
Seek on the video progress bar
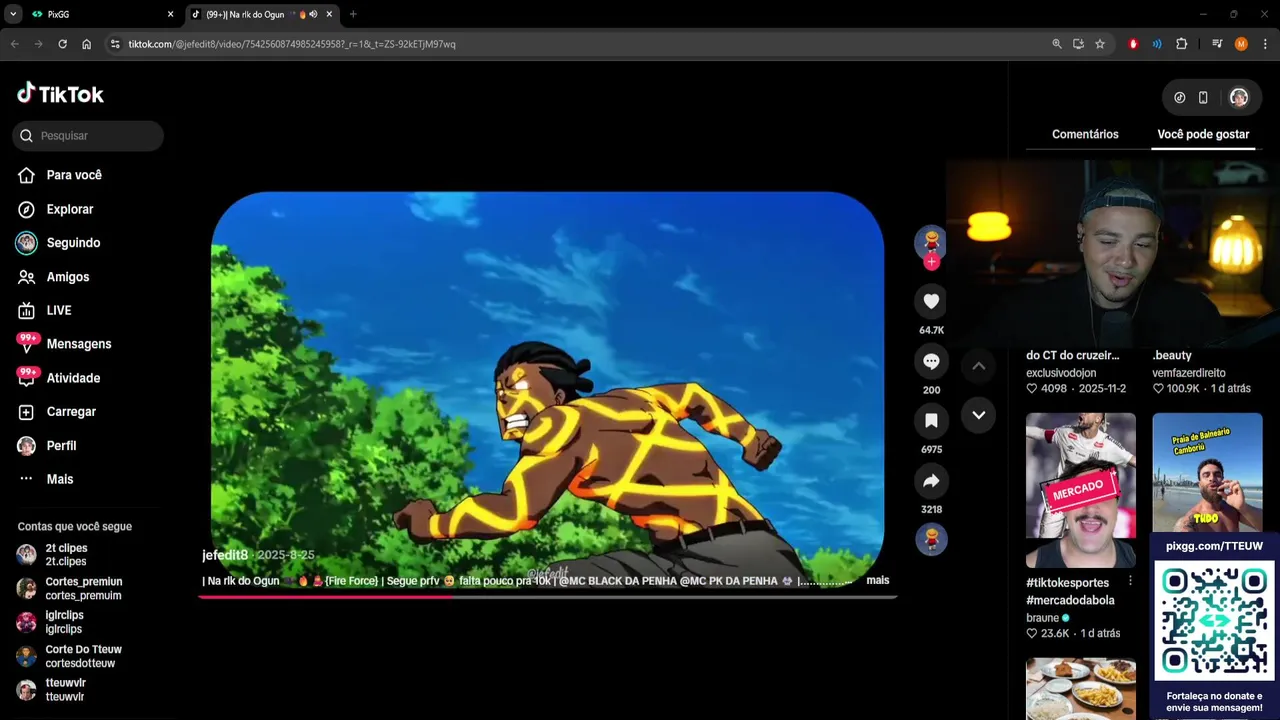(x=547, y=597)
